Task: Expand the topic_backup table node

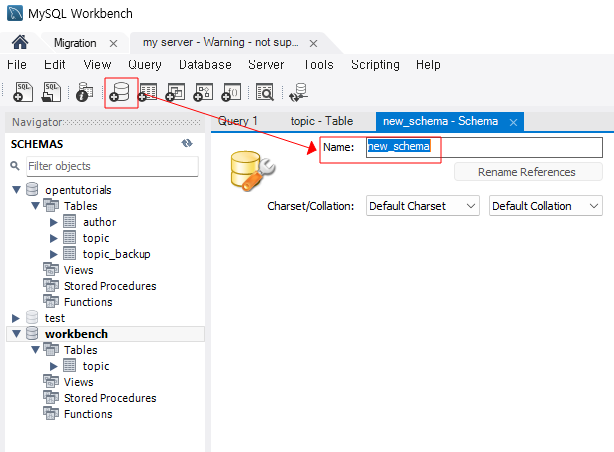Action: coord(54,254)
